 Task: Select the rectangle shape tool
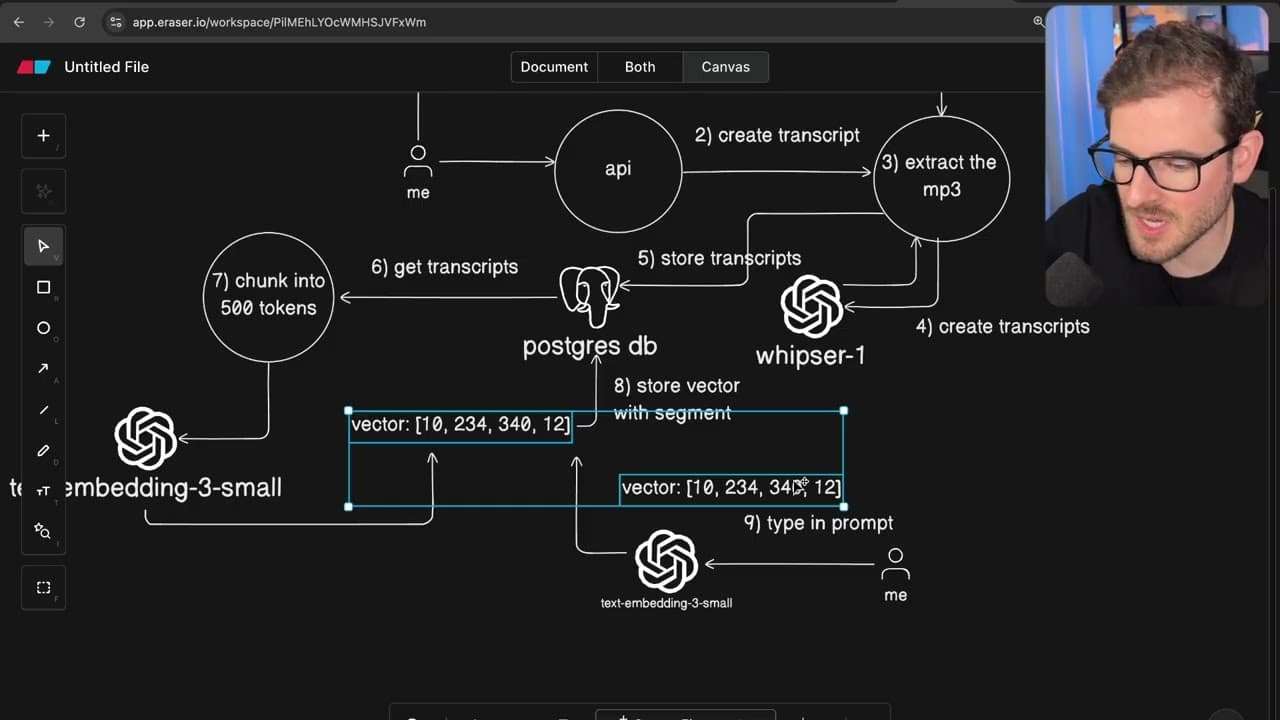43,287
